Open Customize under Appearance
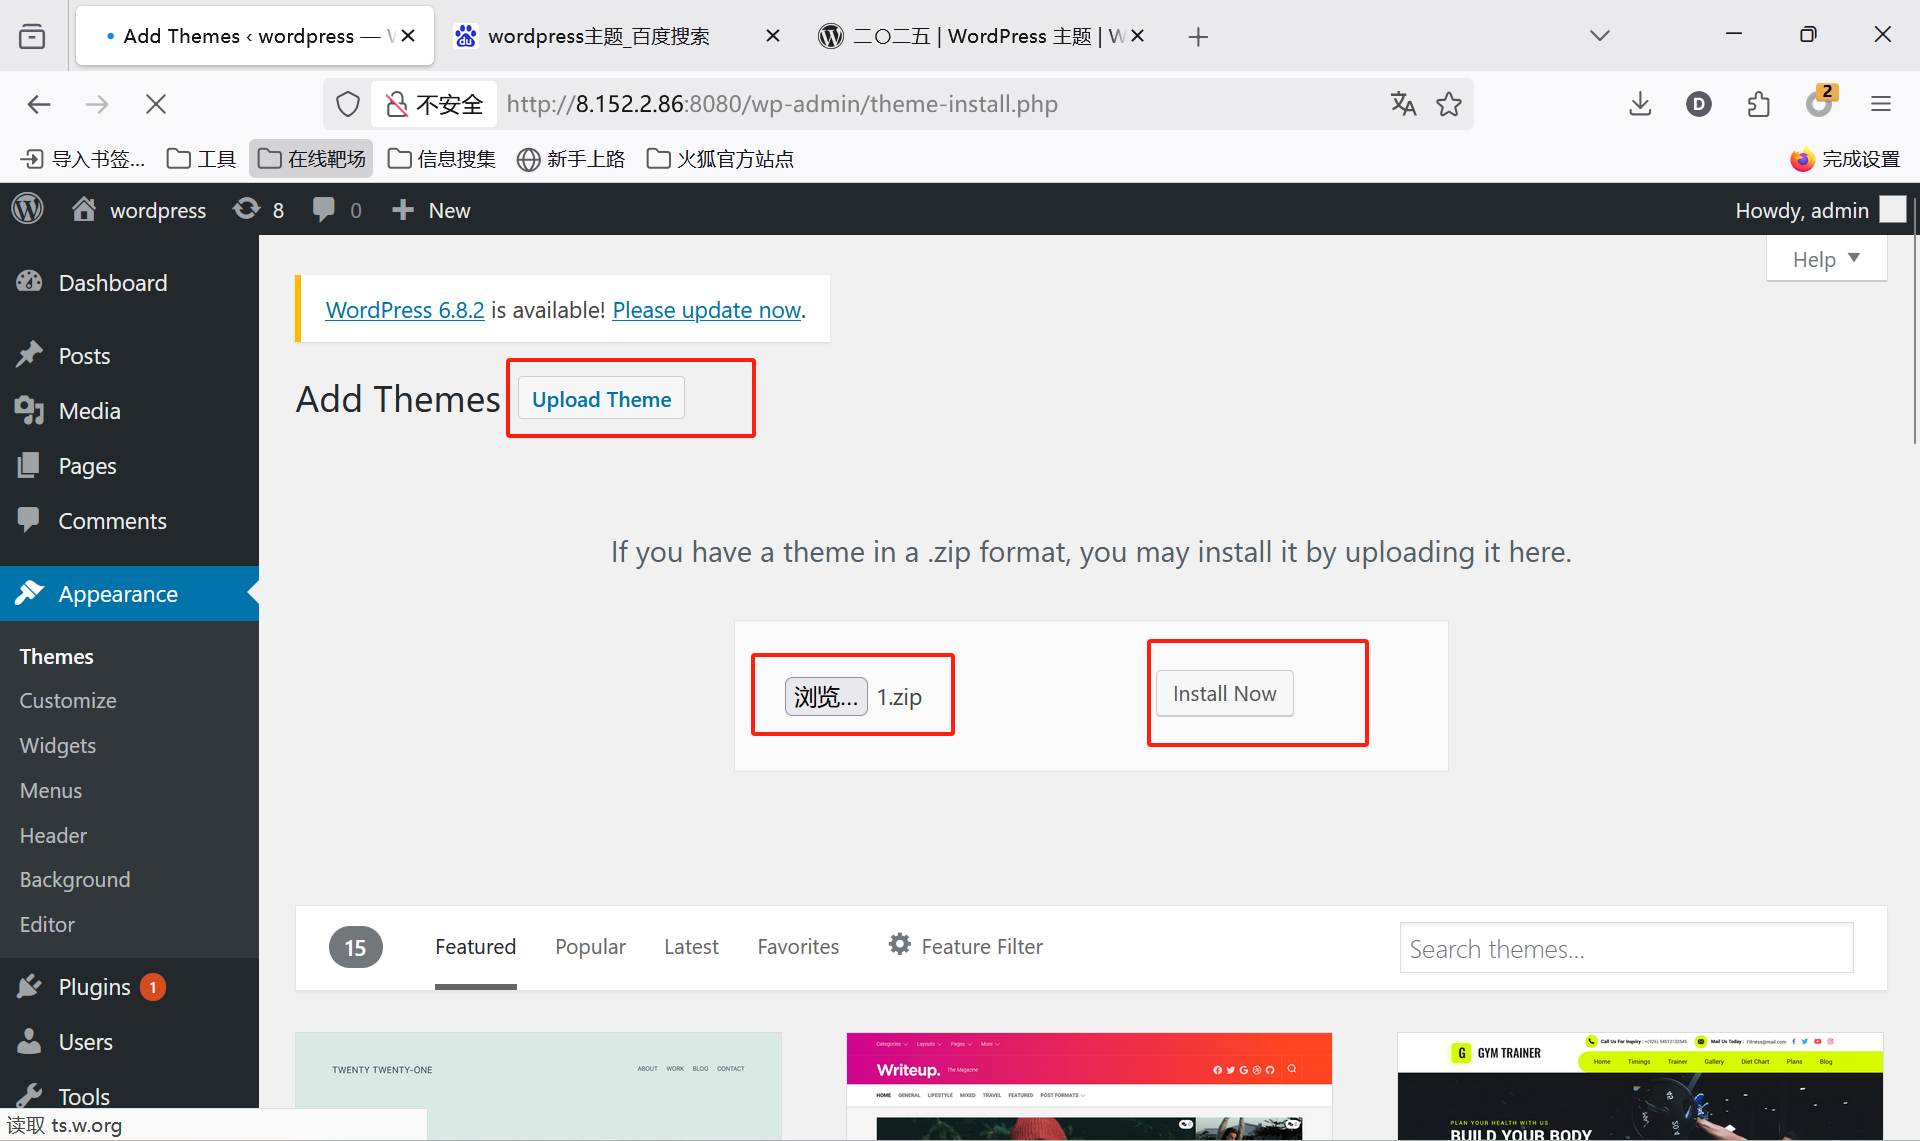This screenshot has width=1920, height=1141. tap(68, 700)
